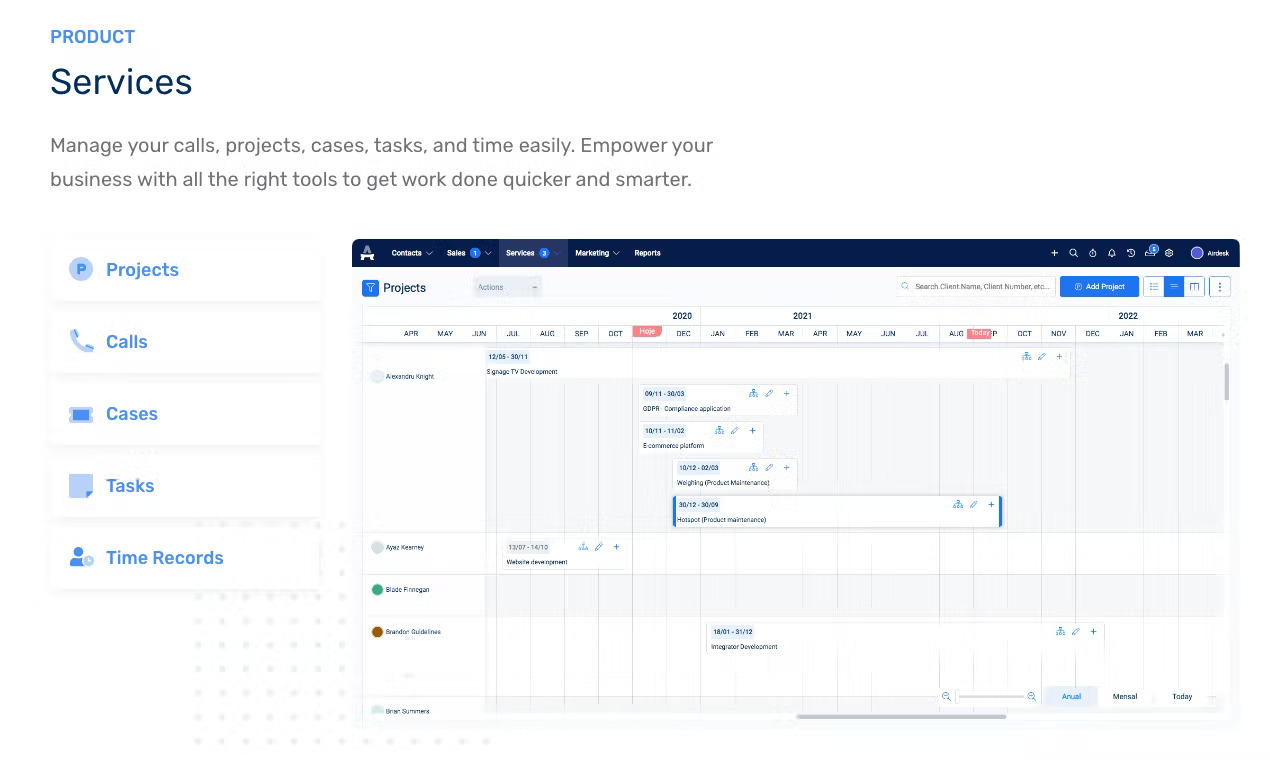The image size is (1270, 760).
Task: Enable the column board view layout
Action: click(1193, 287)
